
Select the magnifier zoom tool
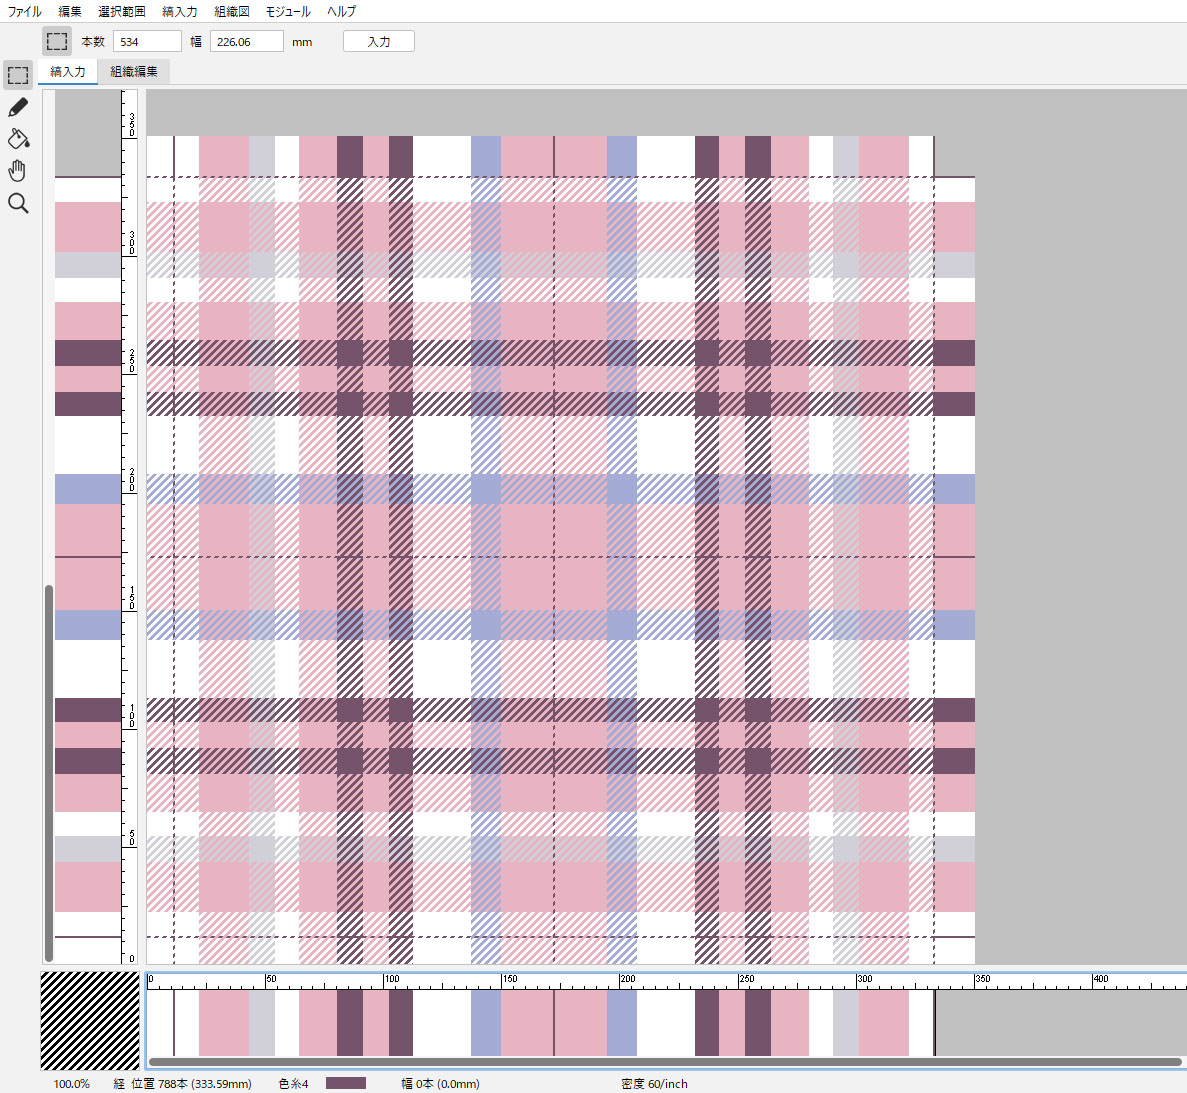pyautogui.click(x=18, y=204)
